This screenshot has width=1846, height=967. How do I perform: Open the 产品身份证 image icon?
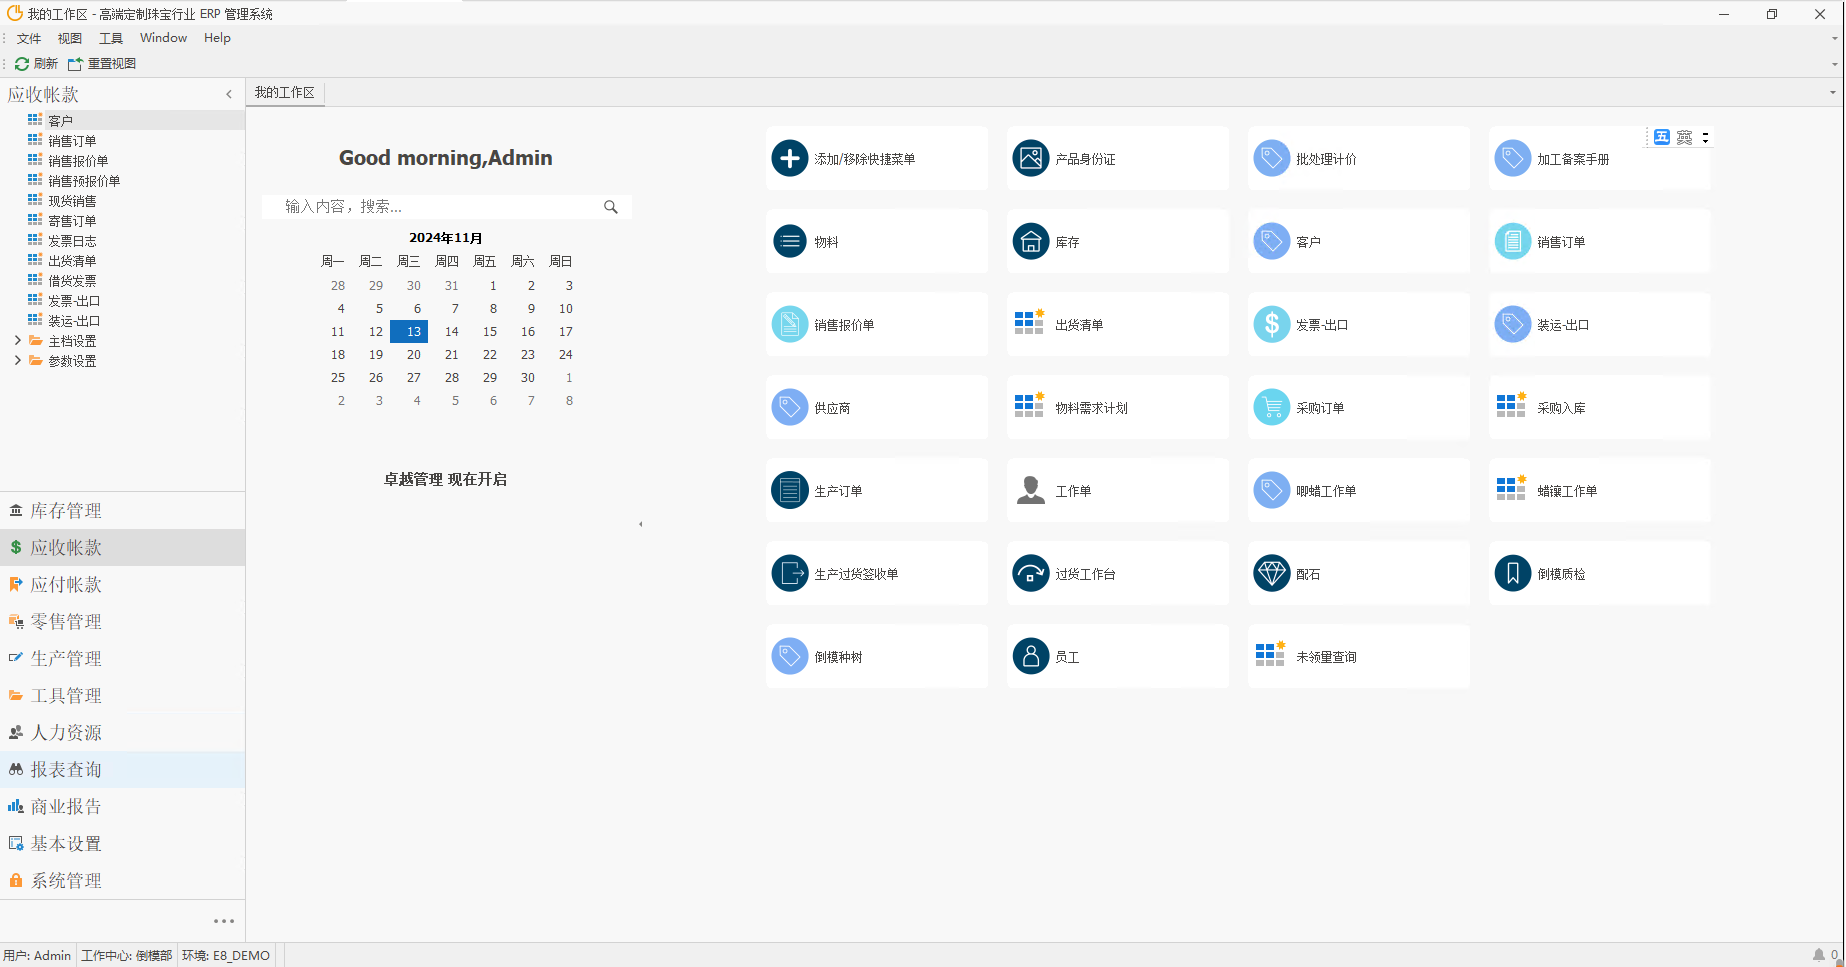[x=1030, y=158]
